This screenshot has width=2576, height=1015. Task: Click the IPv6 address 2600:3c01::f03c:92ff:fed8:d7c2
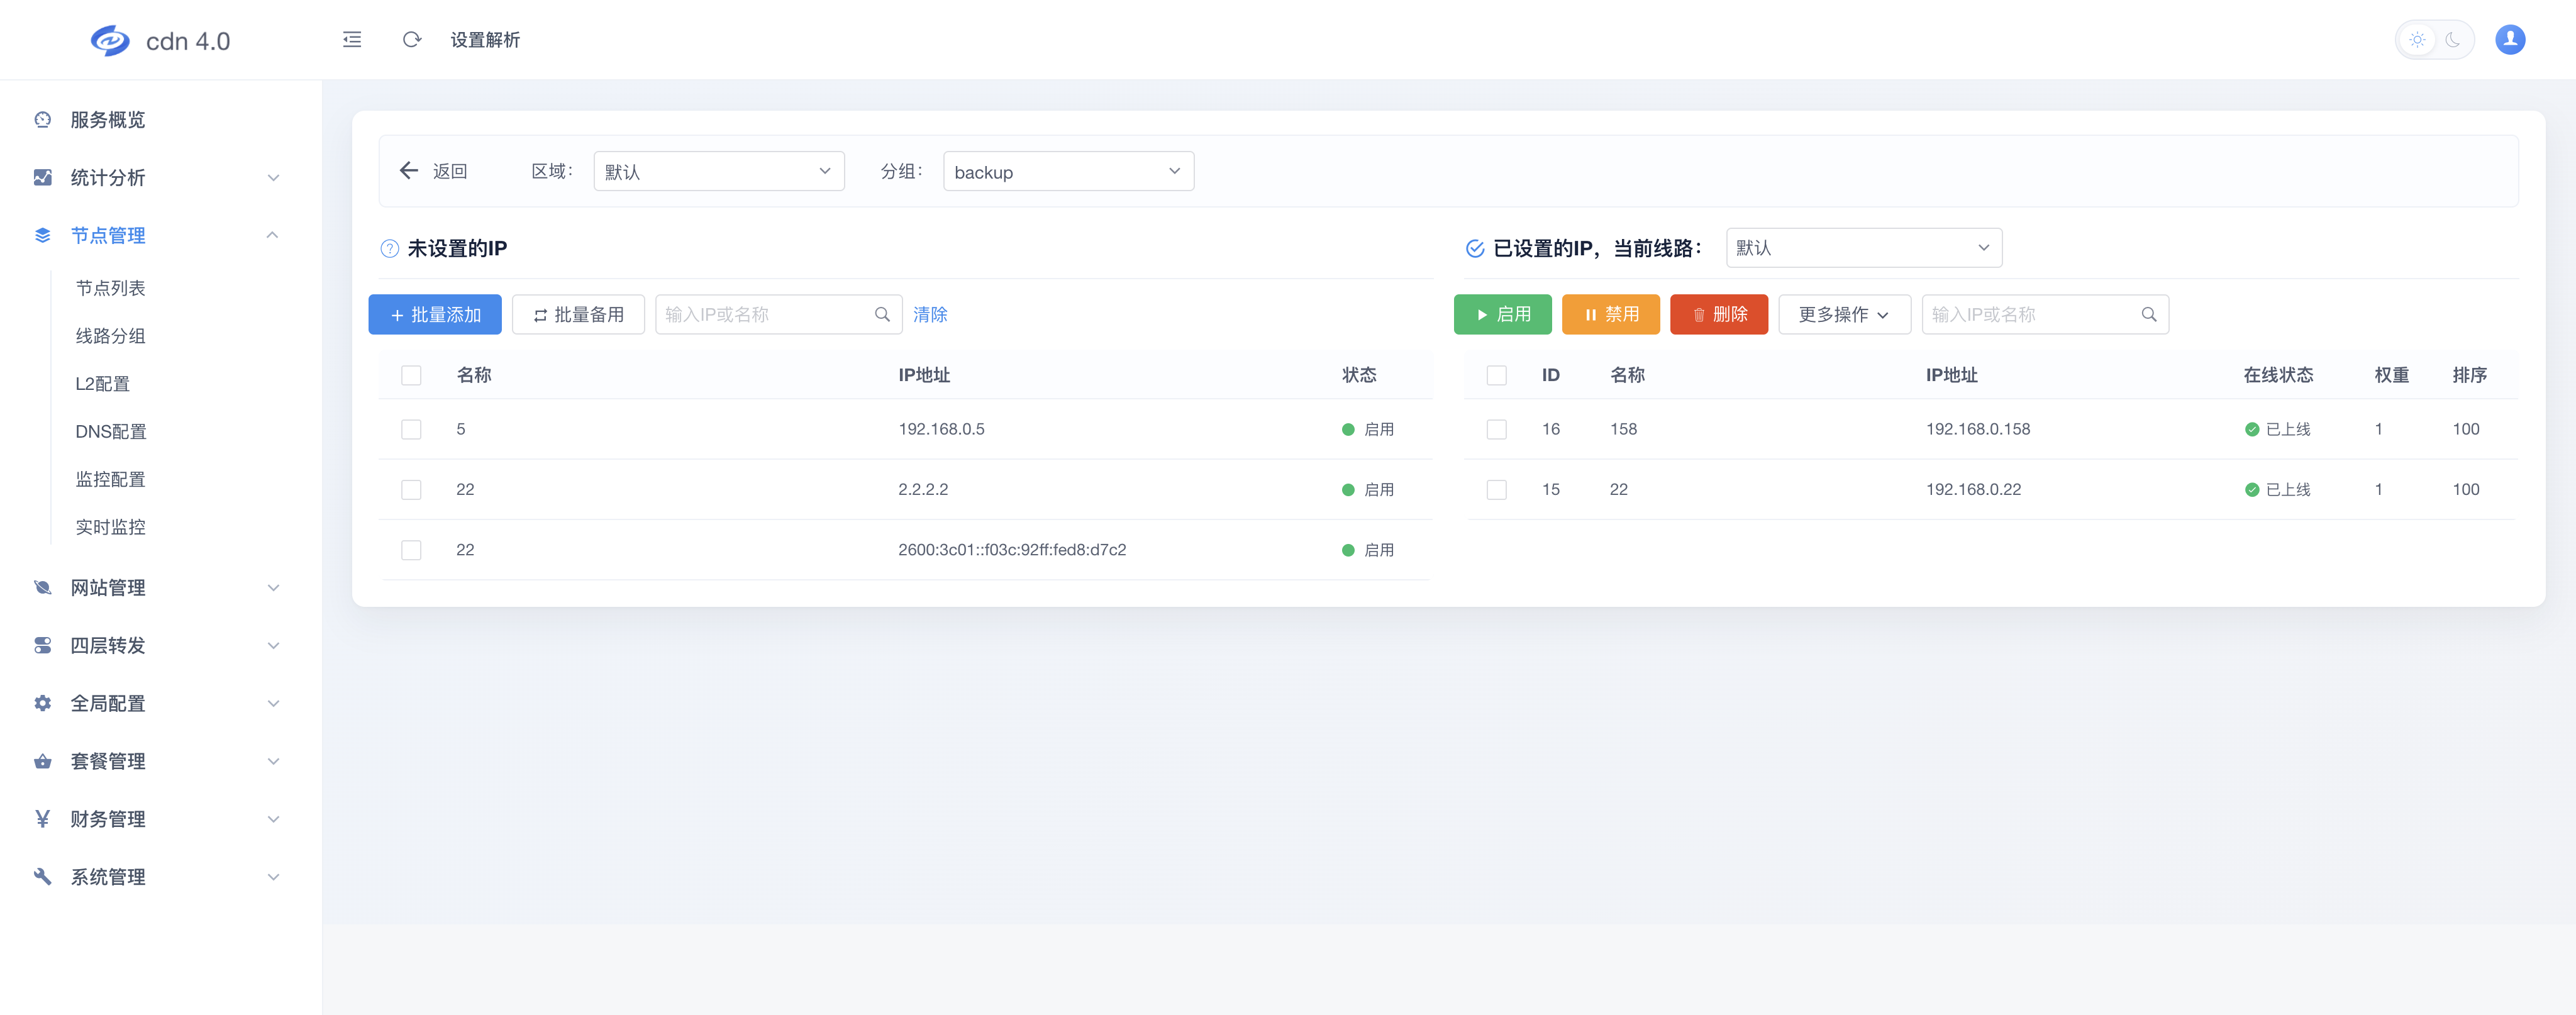(1012, 550)
